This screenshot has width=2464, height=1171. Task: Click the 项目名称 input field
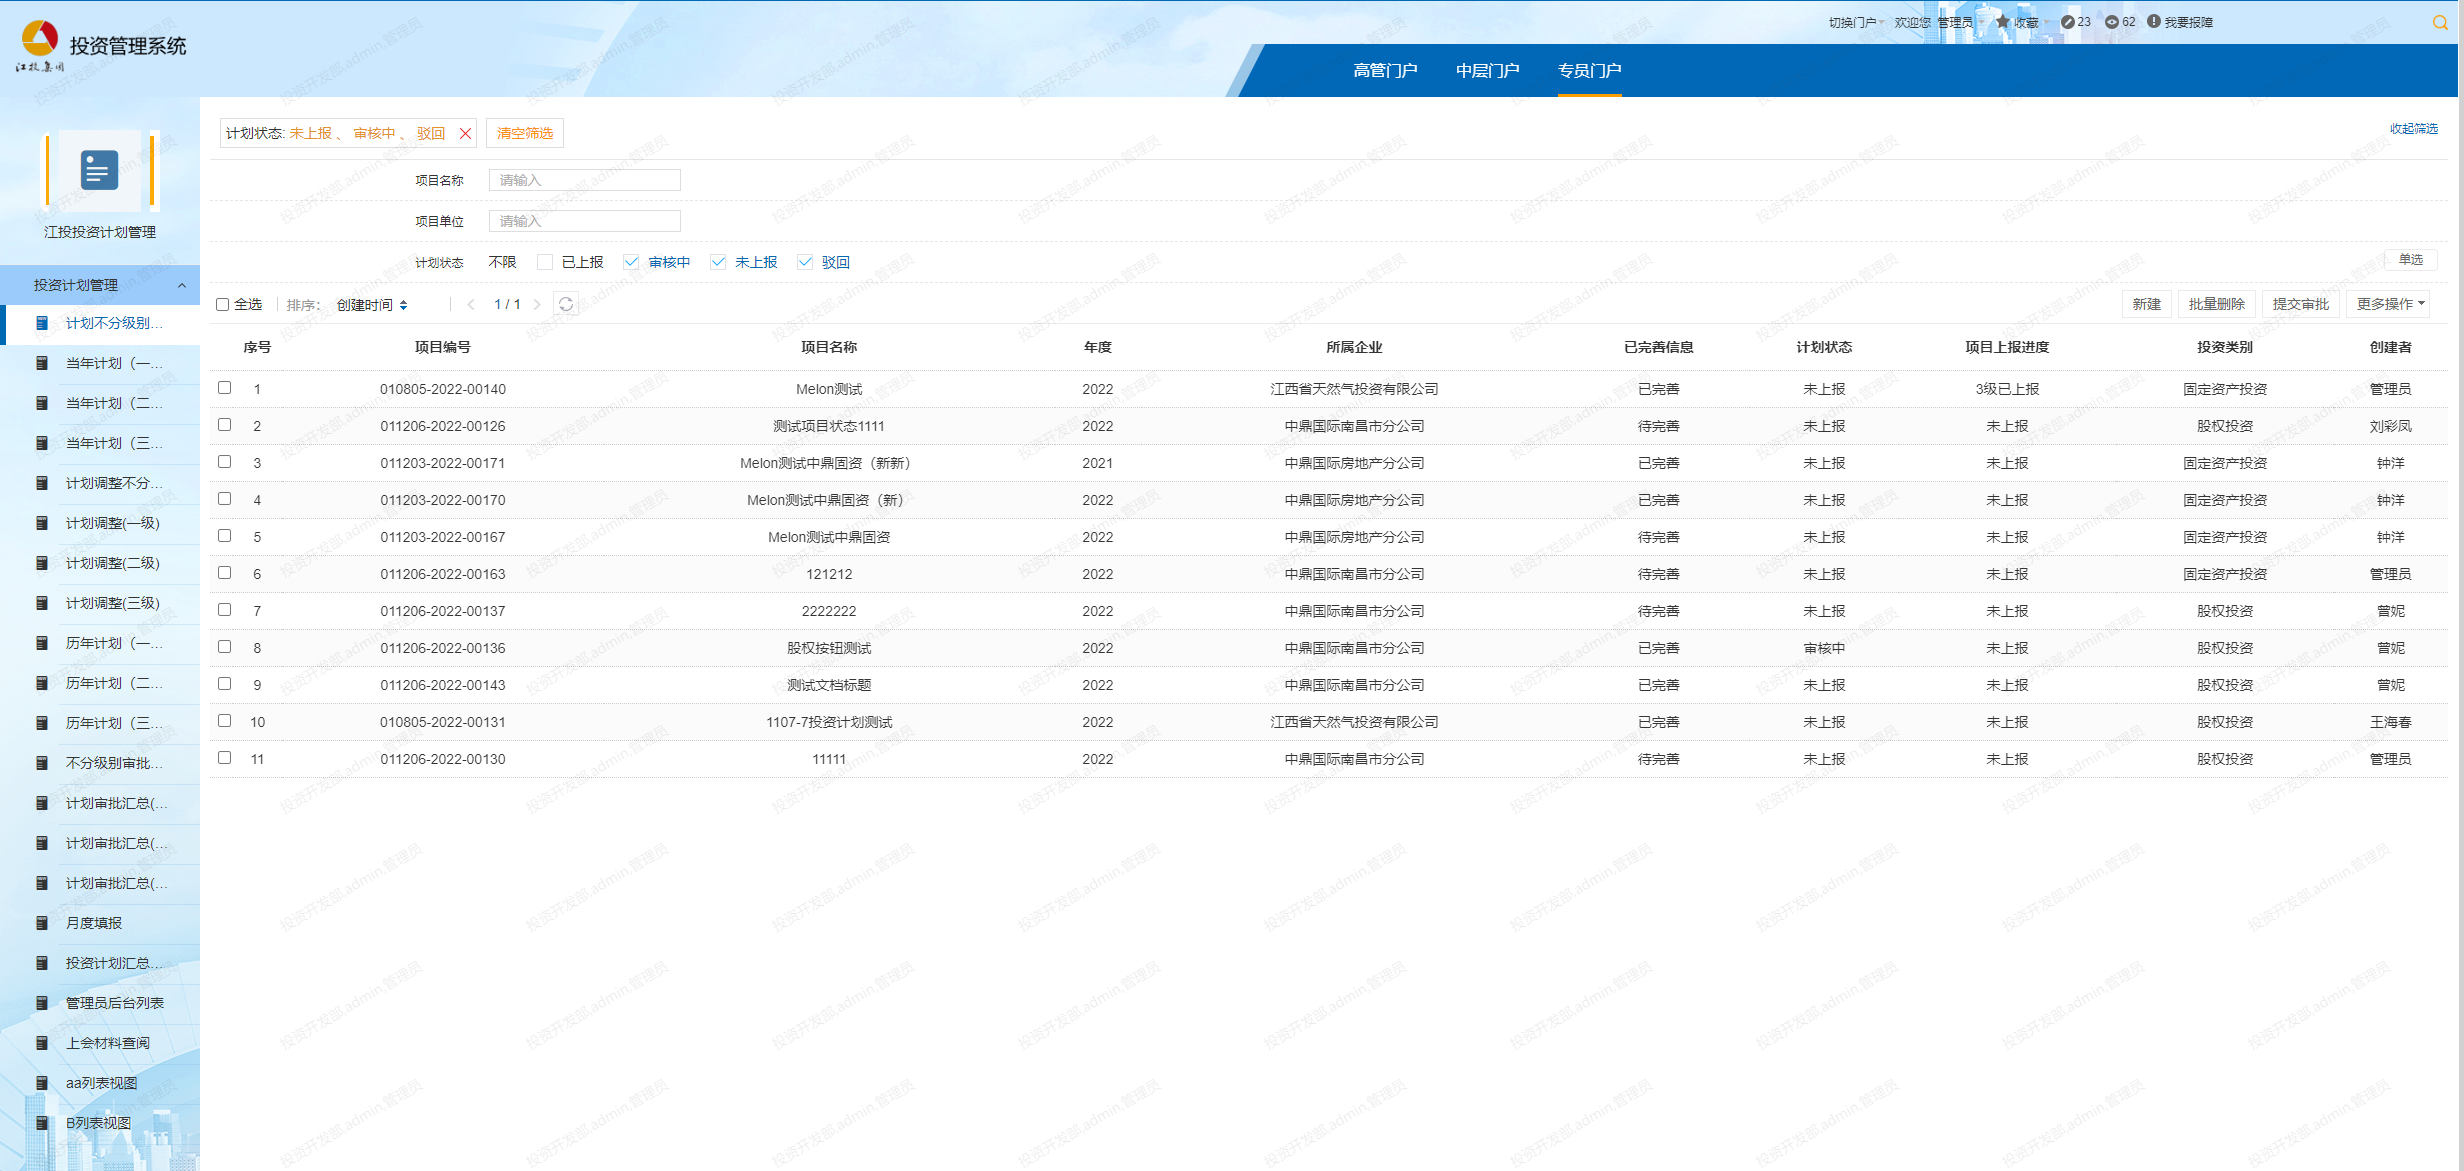(x=584, y=180)
